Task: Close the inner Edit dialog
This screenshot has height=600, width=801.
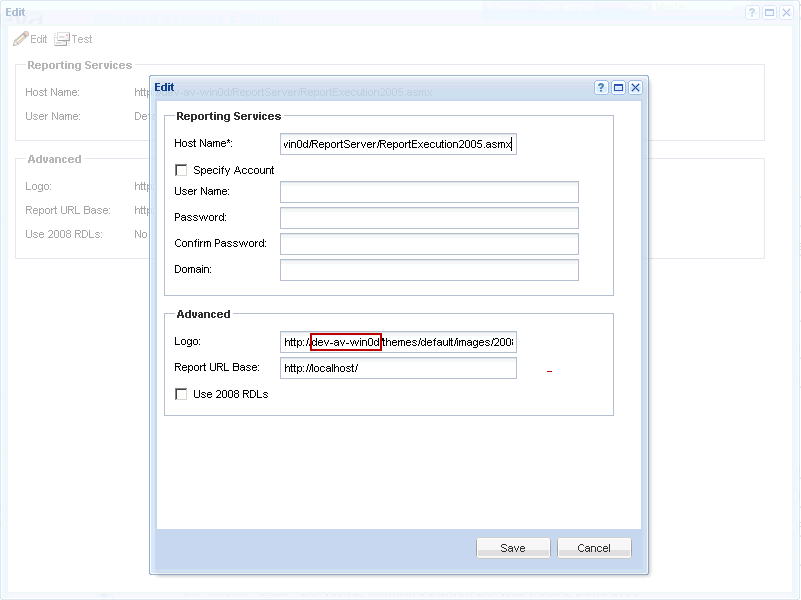Action: [635, 88]
